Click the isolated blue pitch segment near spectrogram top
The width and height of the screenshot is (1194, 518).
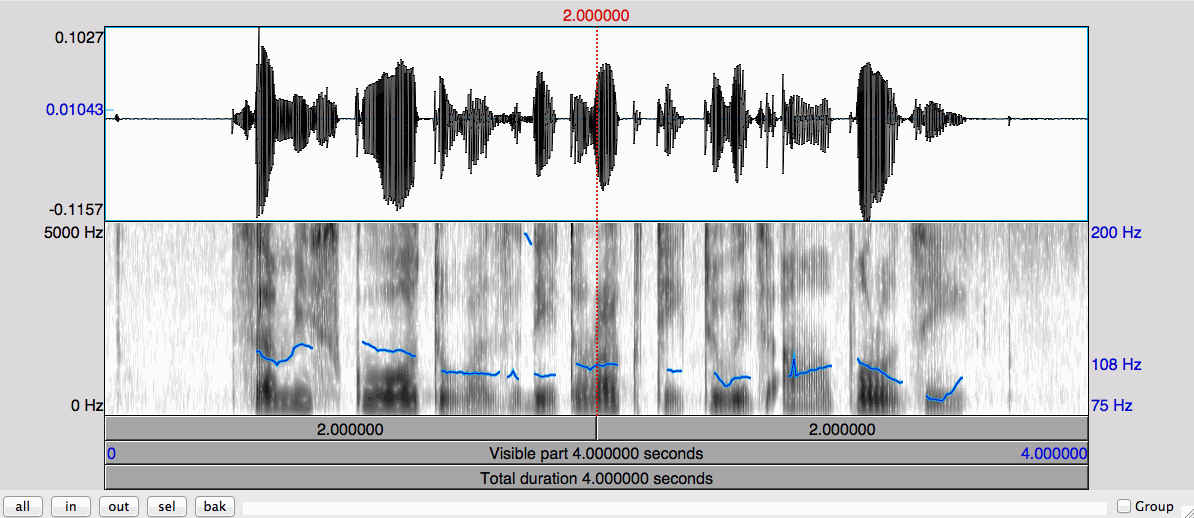[527, 238]
